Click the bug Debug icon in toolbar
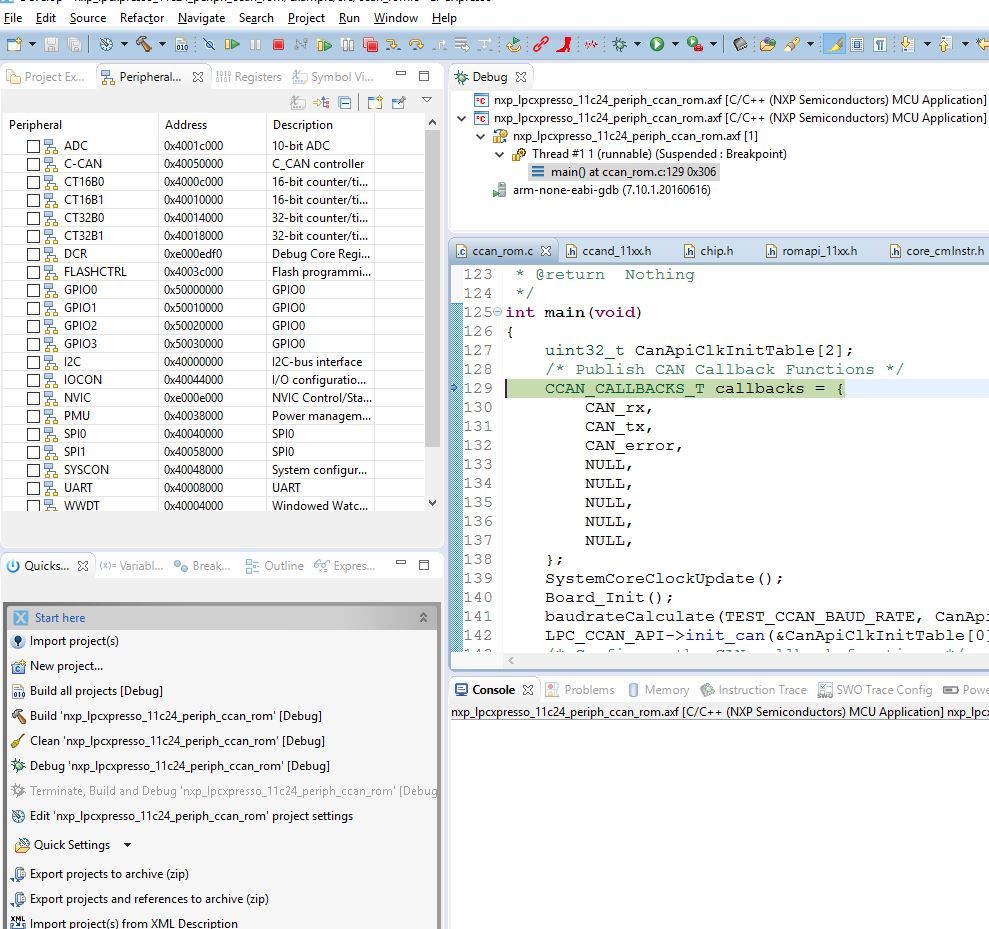The image size is (989, 929). click(620, 44)
